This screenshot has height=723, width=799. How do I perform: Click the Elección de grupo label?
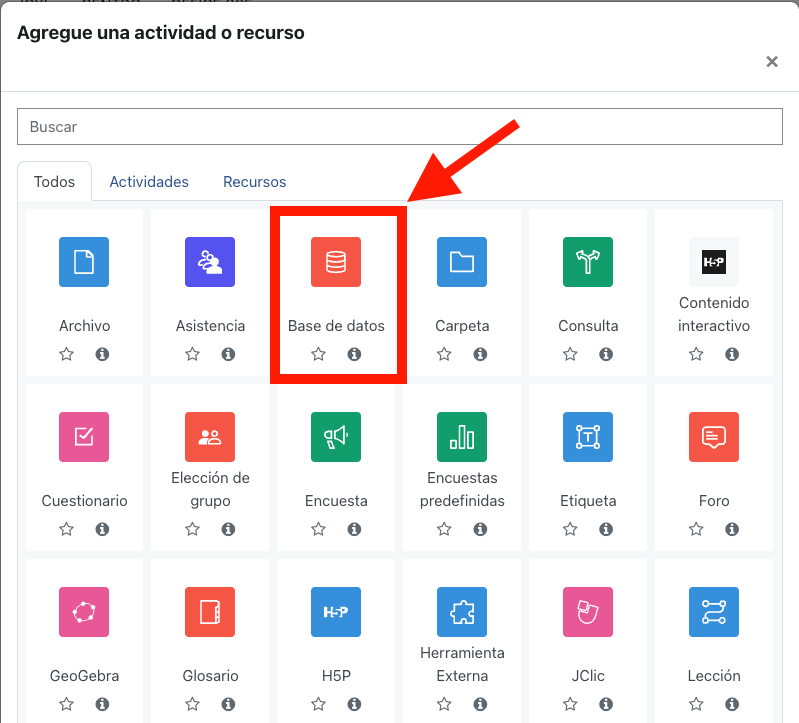click(210, 489)
